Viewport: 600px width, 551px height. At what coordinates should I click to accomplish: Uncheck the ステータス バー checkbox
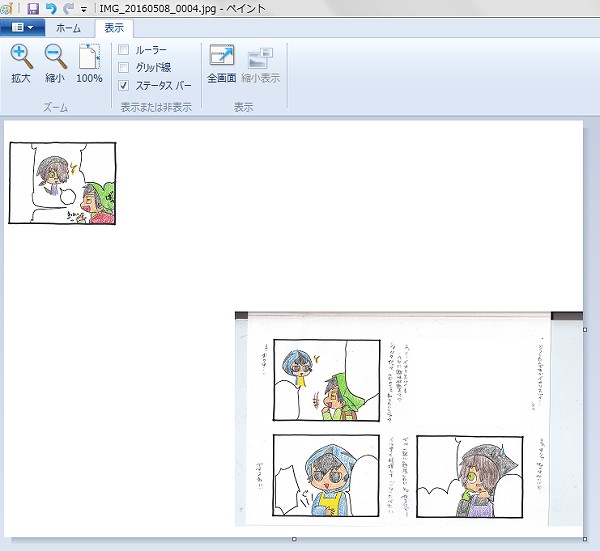pyautogui.click(x=124, y=85)
